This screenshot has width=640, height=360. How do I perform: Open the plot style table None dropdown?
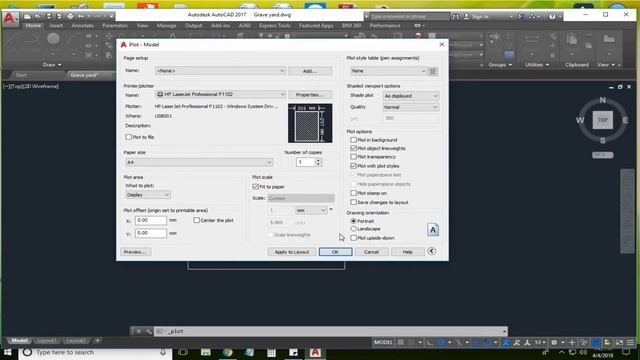pyautogui.click(x=388, y=71)
